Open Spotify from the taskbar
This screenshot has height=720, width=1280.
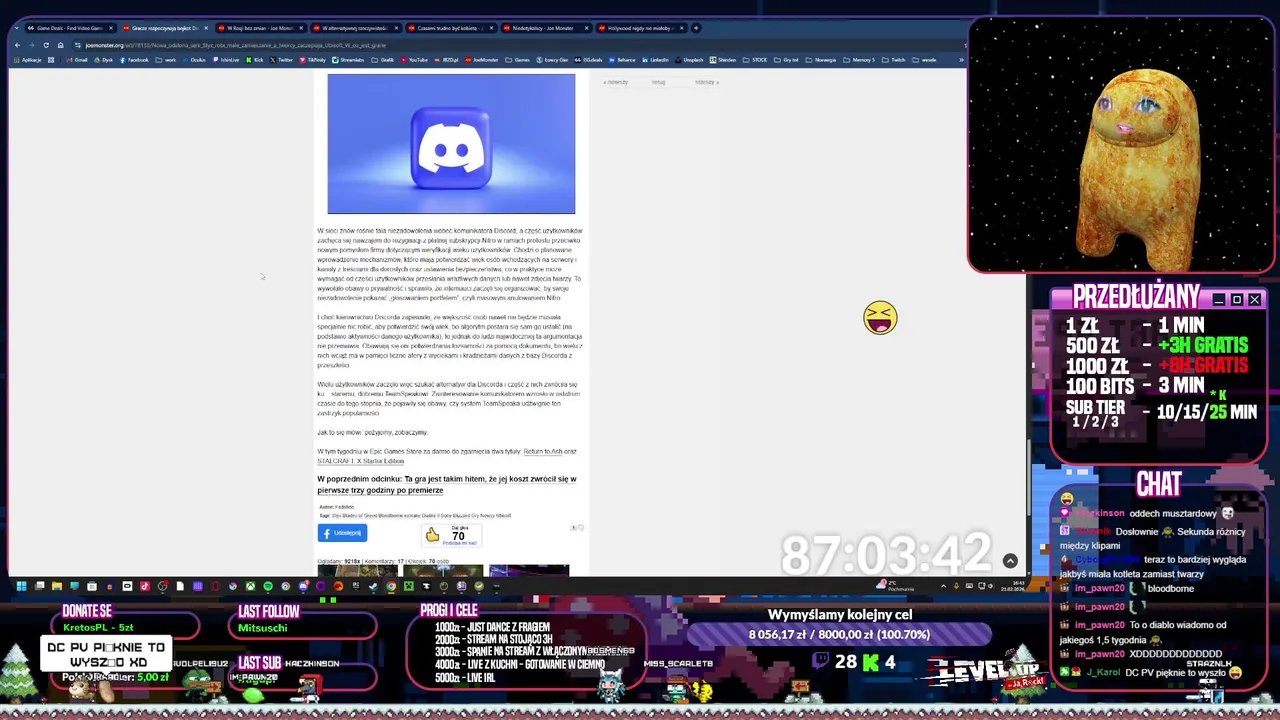coord(268,586)
